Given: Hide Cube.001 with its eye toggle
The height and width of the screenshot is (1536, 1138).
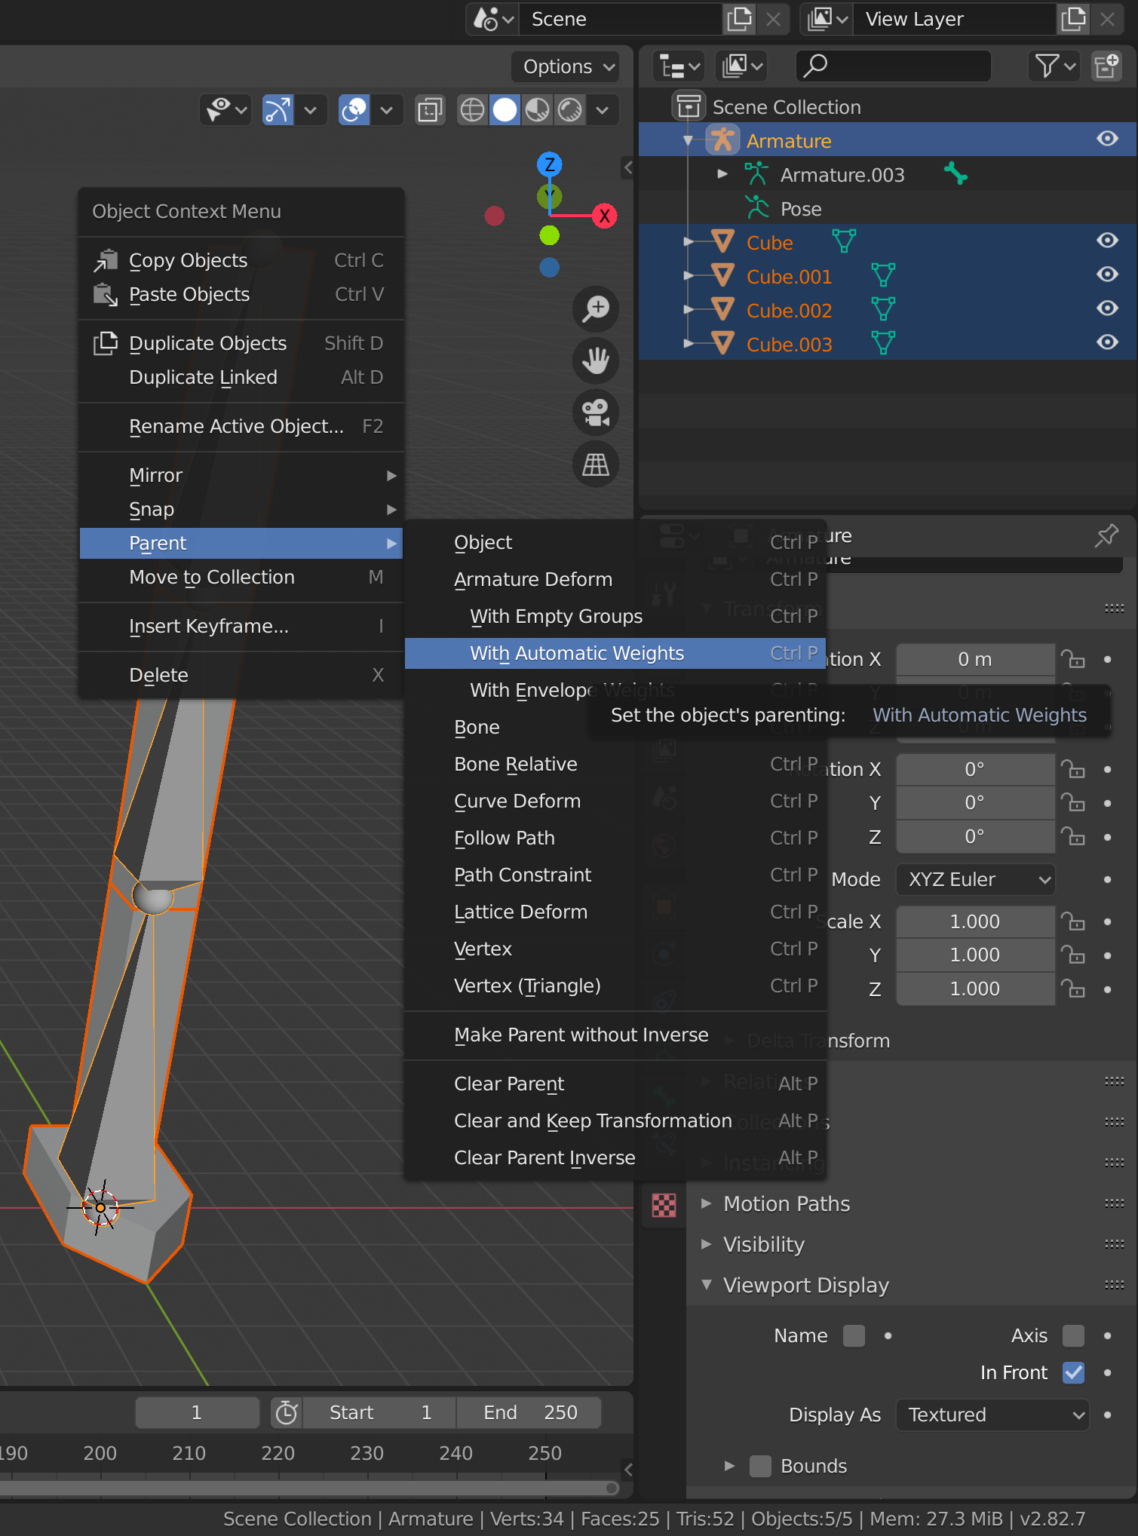Looking at the screenshot, I should [x=1107, y=274].
